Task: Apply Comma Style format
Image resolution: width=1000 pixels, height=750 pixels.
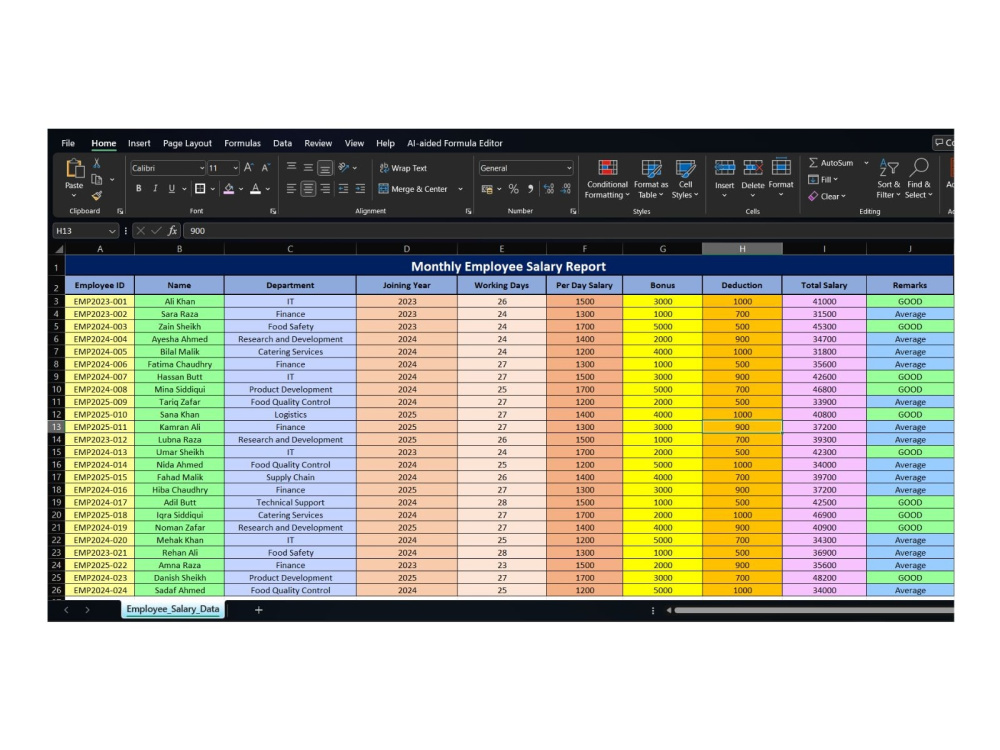Action: pos(531,189)
